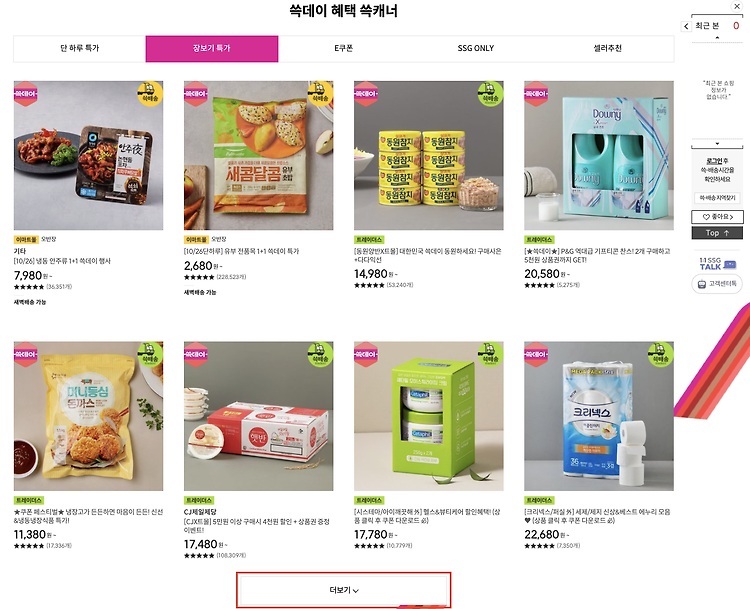The width and height of the screenshot is (750, 609).
Task: Go back to top with Top arrow
Action: click(x=717, y=233)
